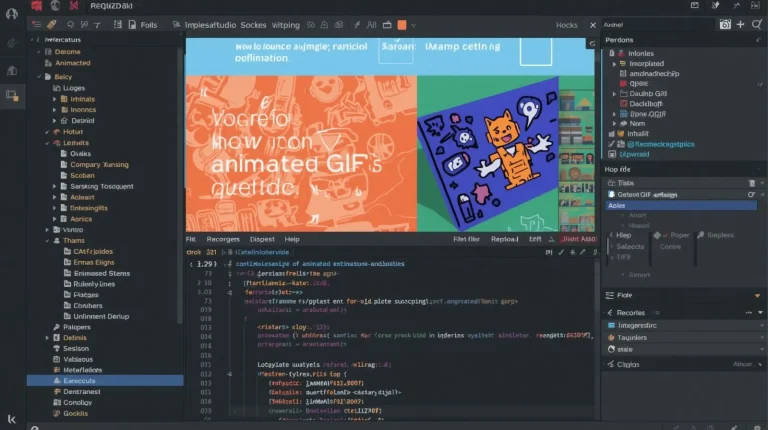Image resolution: width=768 pixels, height=430 pixels.
Task: Click the refresh icon at preview top right
Action: pyautogui.click(x=592, y=44)
